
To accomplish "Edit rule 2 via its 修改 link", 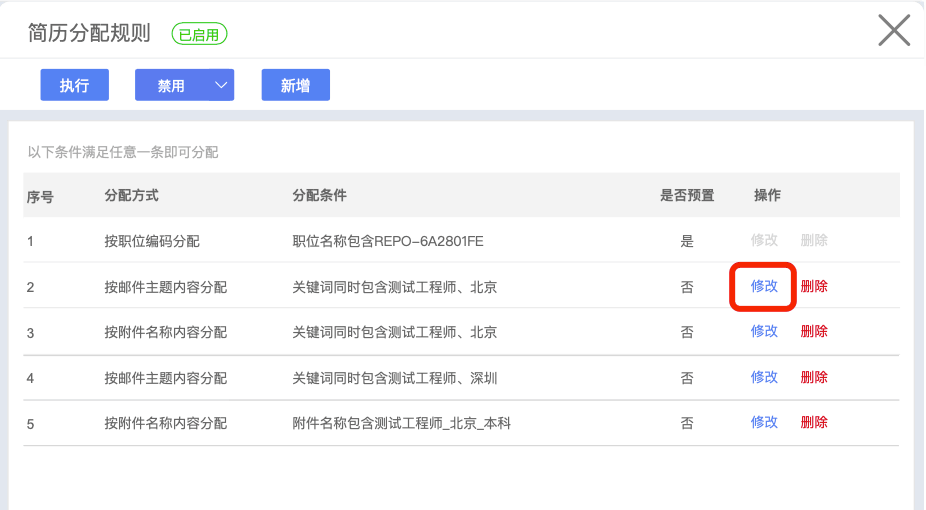I will tap(764, 286).
